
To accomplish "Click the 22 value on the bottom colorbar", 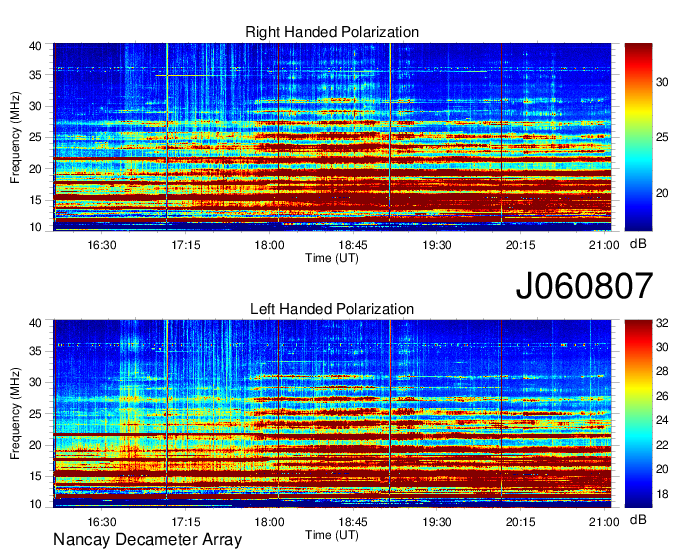I will [662, 444].
